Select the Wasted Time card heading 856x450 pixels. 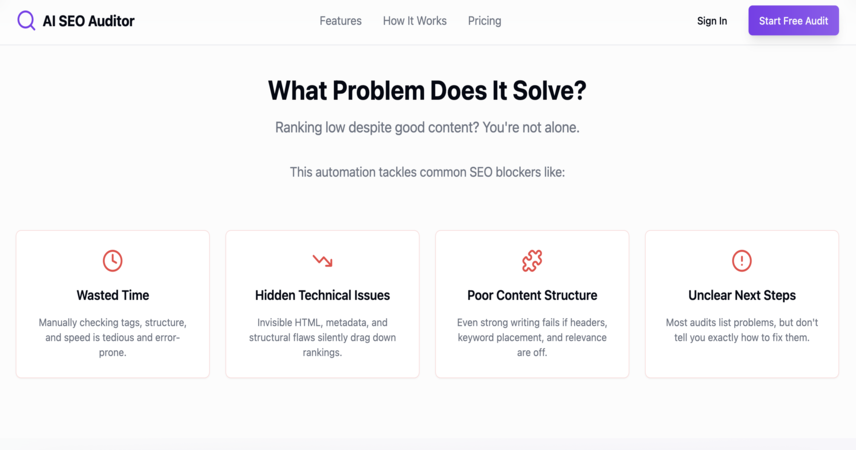tap(112, 295)
